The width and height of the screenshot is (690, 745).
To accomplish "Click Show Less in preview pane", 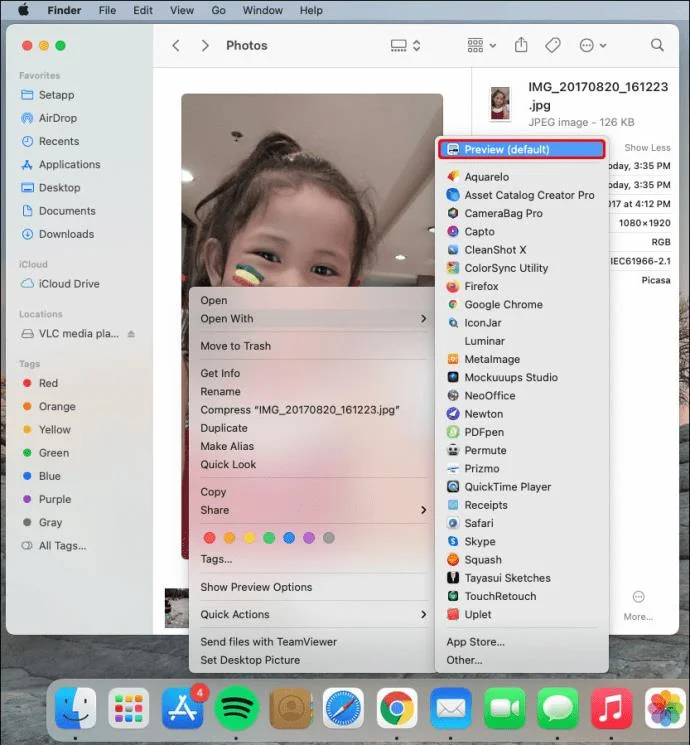I will pos(647,148).
